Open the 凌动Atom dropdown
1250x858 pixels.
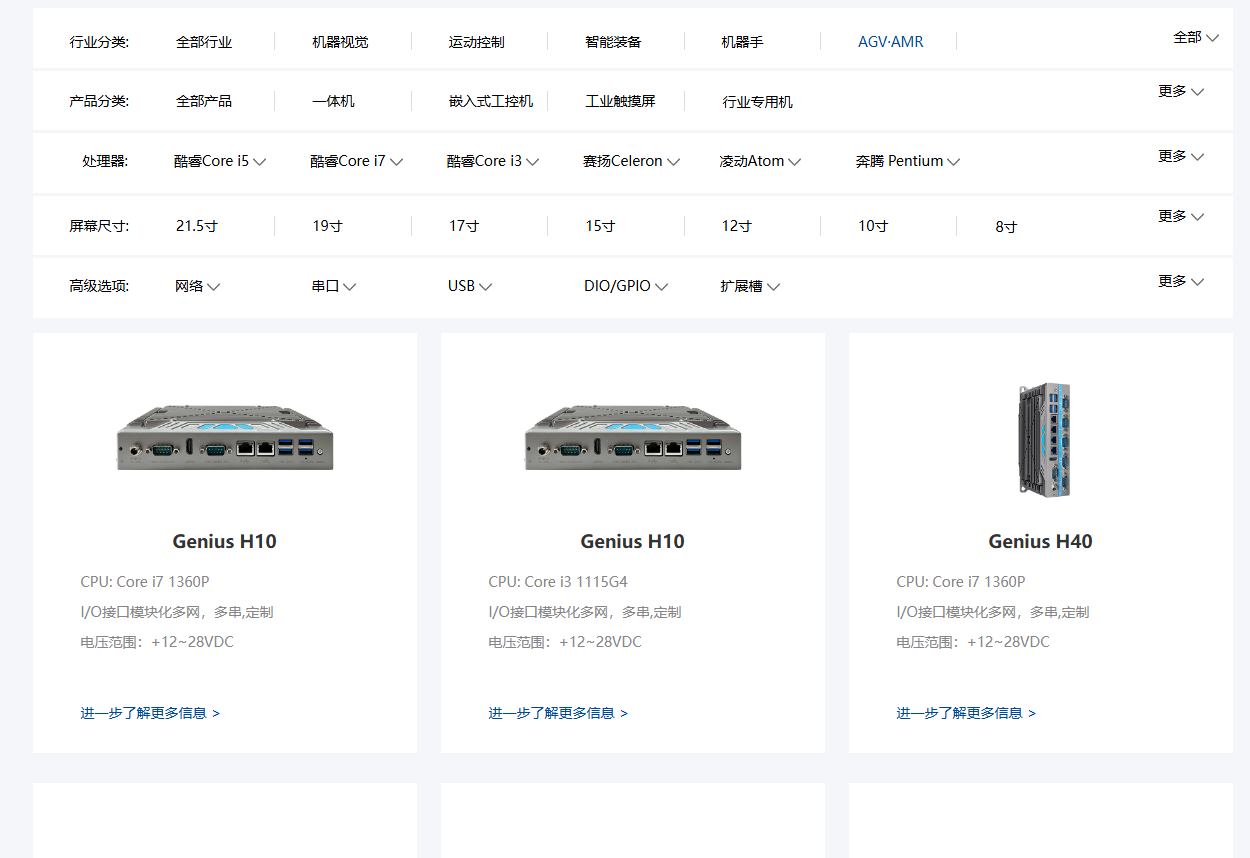(760, 161)
